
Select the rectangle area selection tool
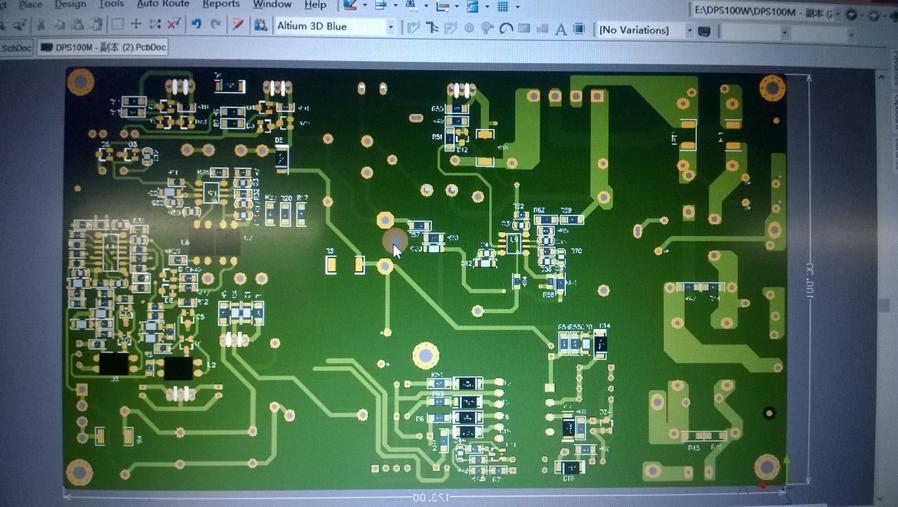pyautogui.click(x=118, y=24)
